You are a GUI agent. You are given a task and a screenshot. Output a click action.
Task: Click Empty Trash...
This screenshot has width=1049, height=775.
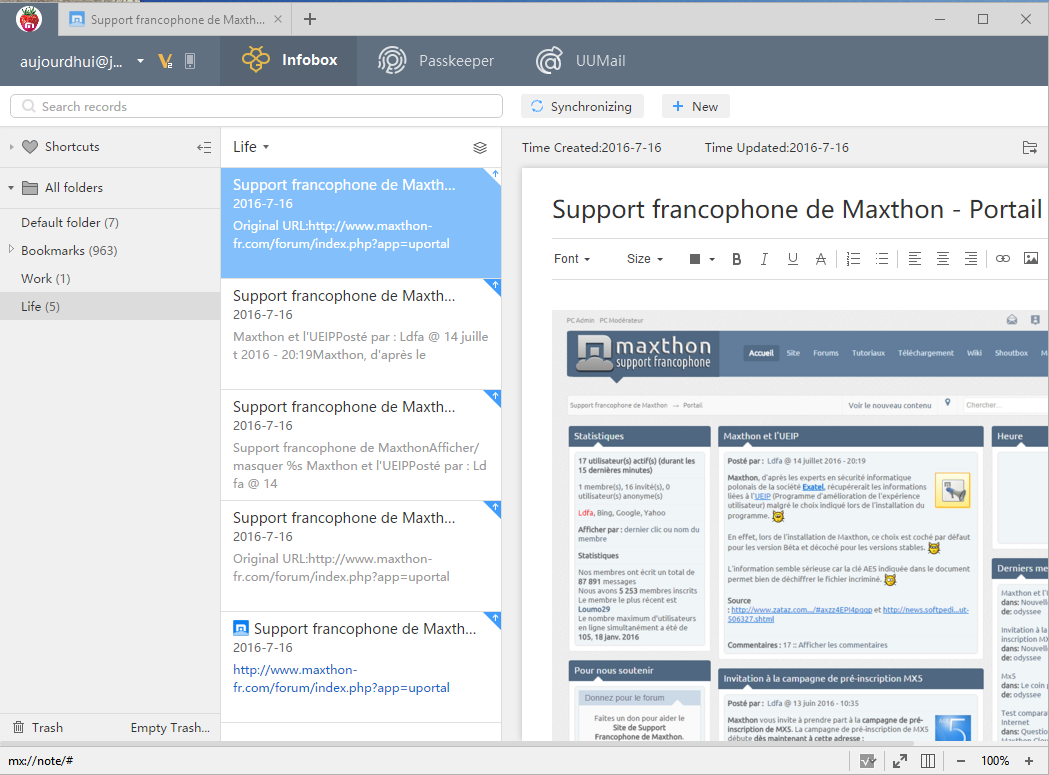pos(170,727)
